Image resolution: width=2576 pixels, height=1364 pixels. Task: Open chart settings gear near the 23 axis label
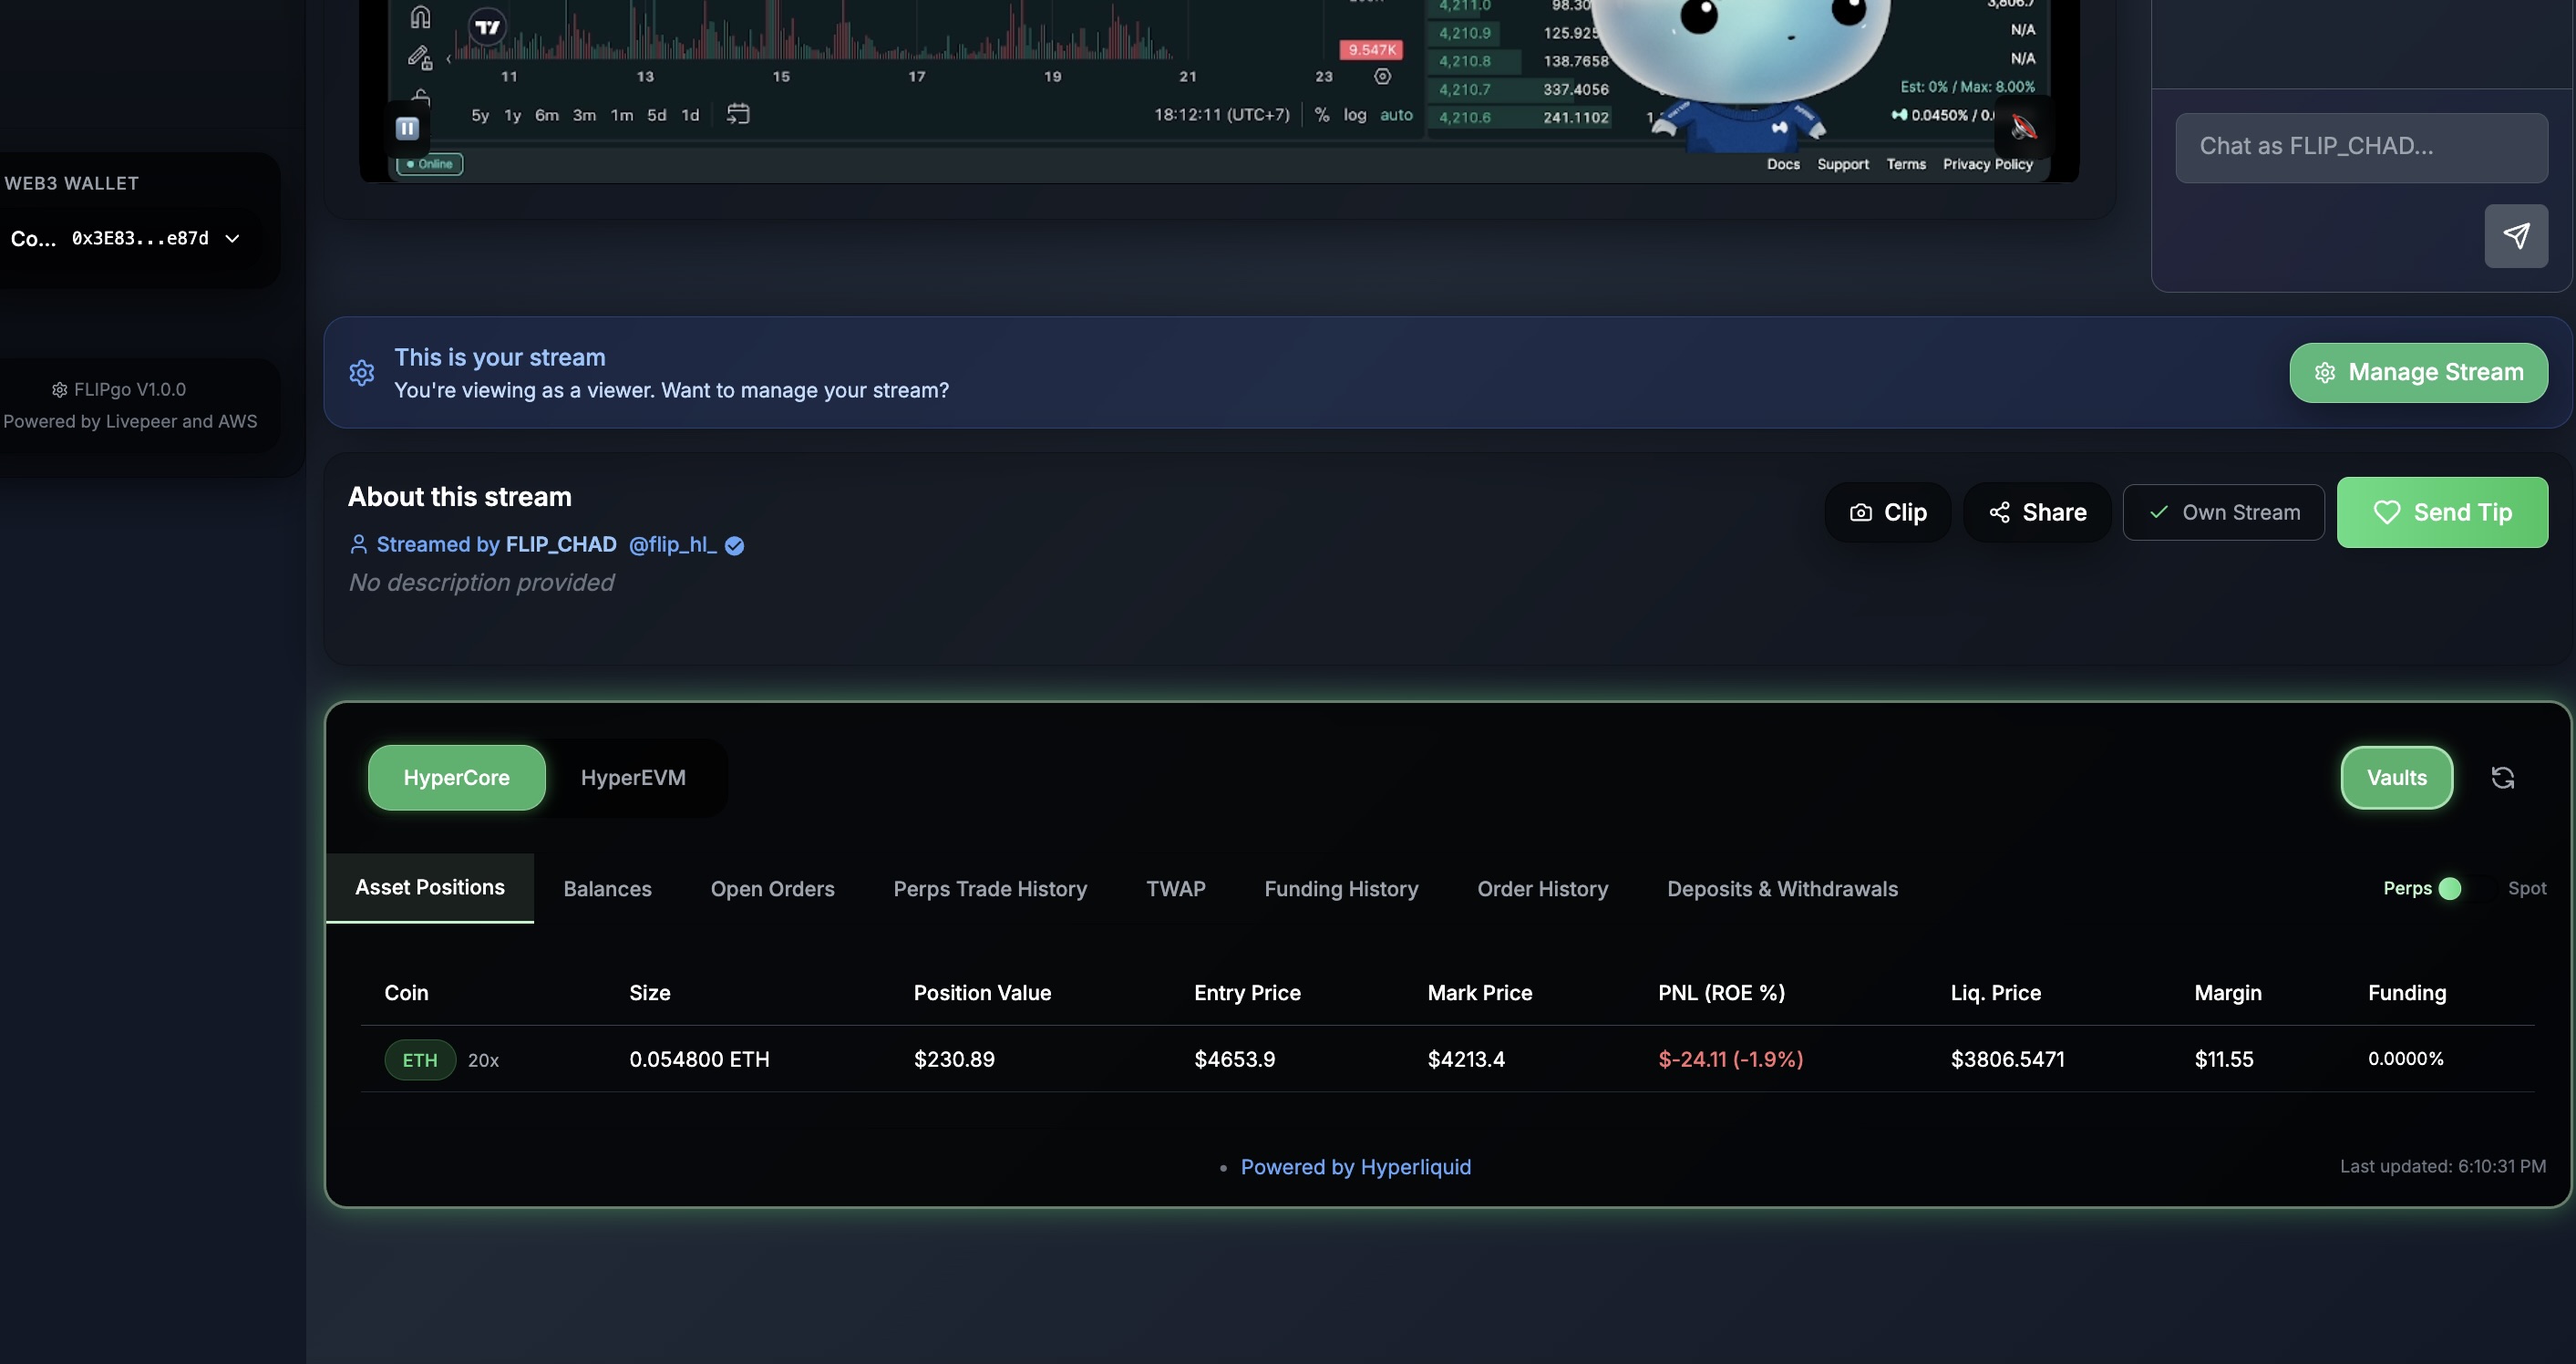point(1382,76)
